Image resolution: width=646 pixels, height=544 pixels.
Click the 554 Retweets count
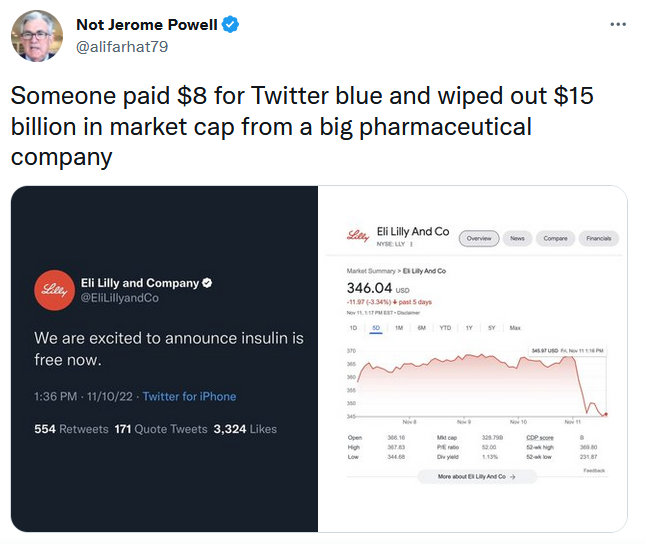point(70,429)
